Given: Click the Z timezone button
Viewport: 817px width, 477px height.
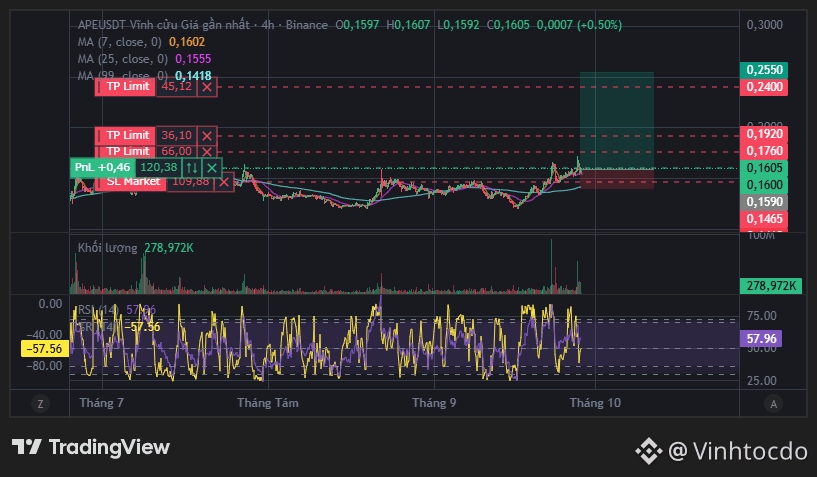Looking at the screenshot, I should point(40,403).
